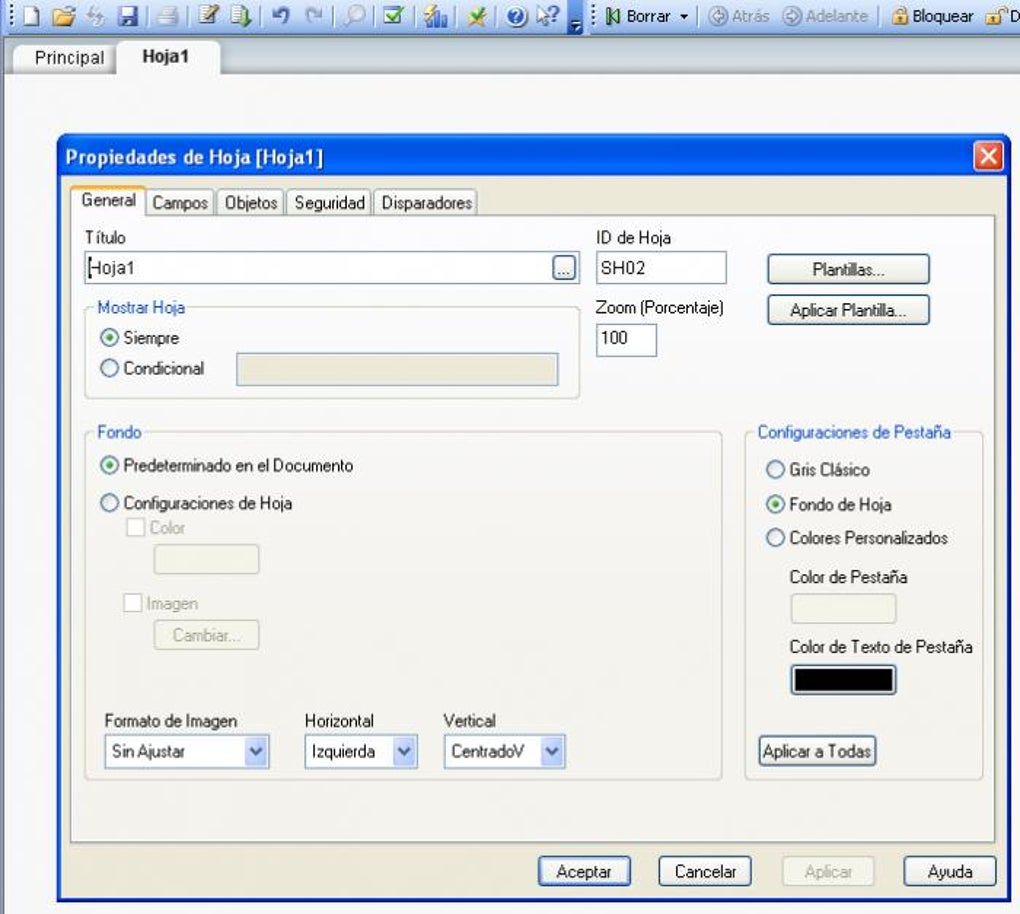Click the Save floppy disk icon
This screenshot has height=914, width=1020.
(128, 16)
